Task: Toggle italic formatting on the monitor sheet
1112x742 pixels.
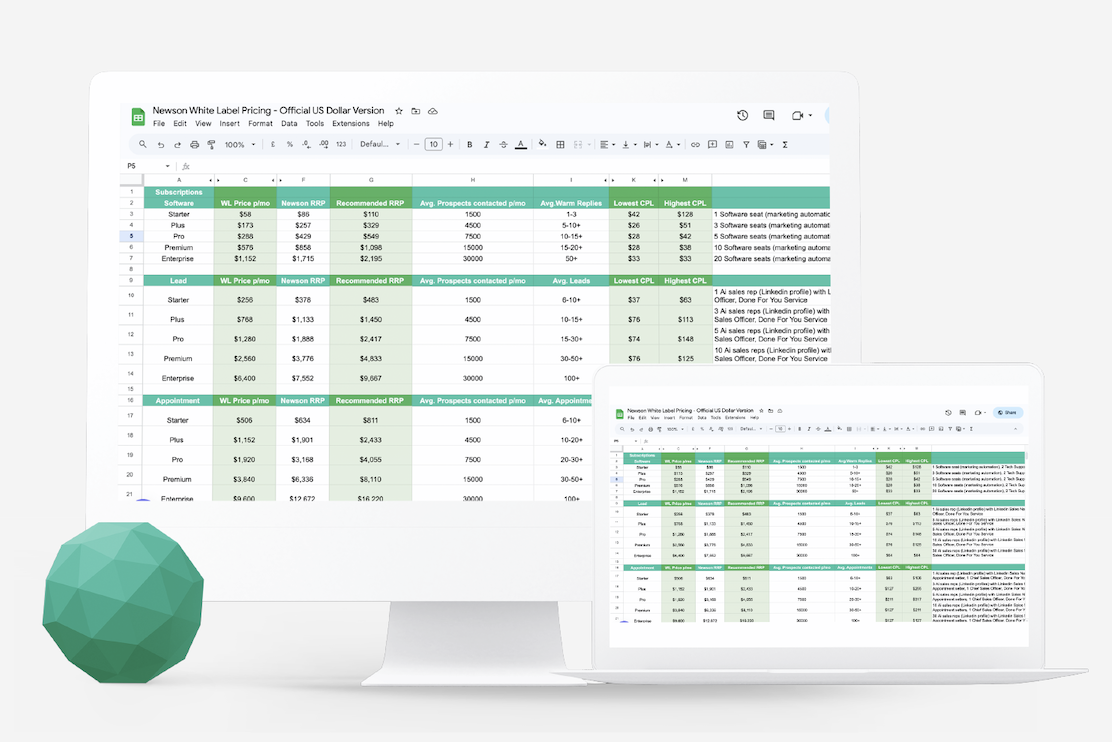Action: coord(486,145)
